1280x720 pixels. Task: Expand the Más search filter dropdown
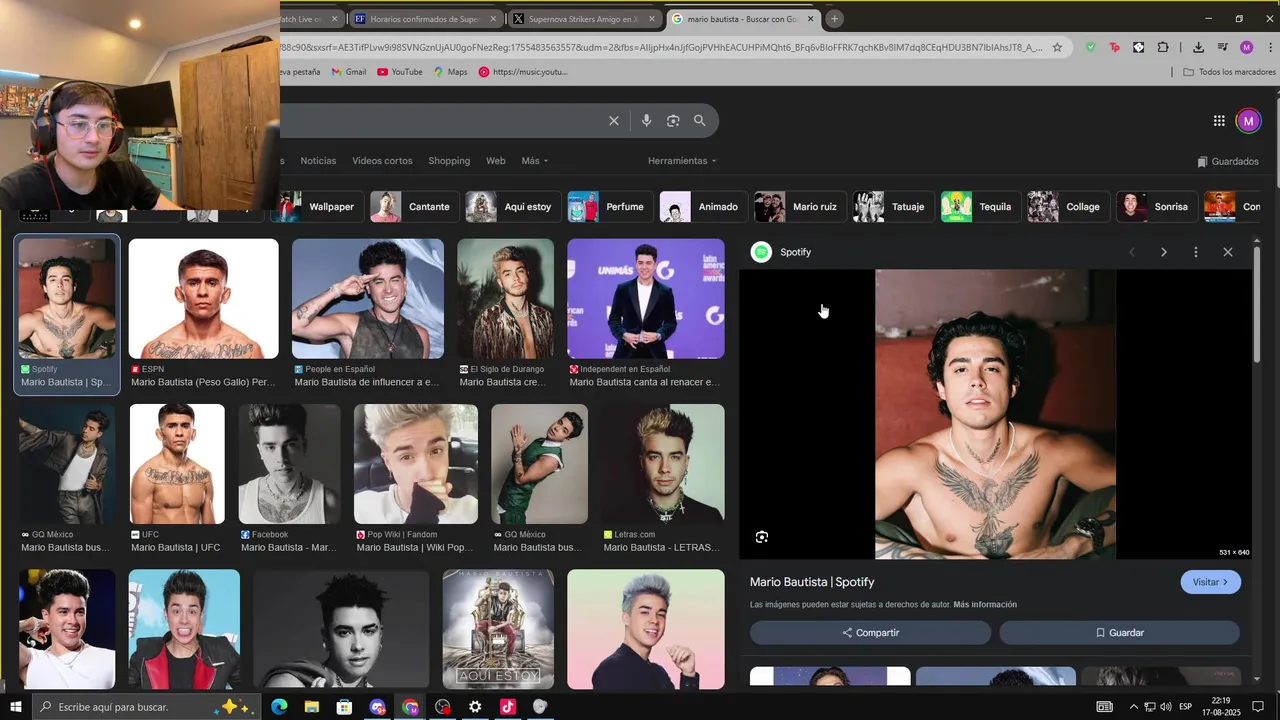coord(535,161)
